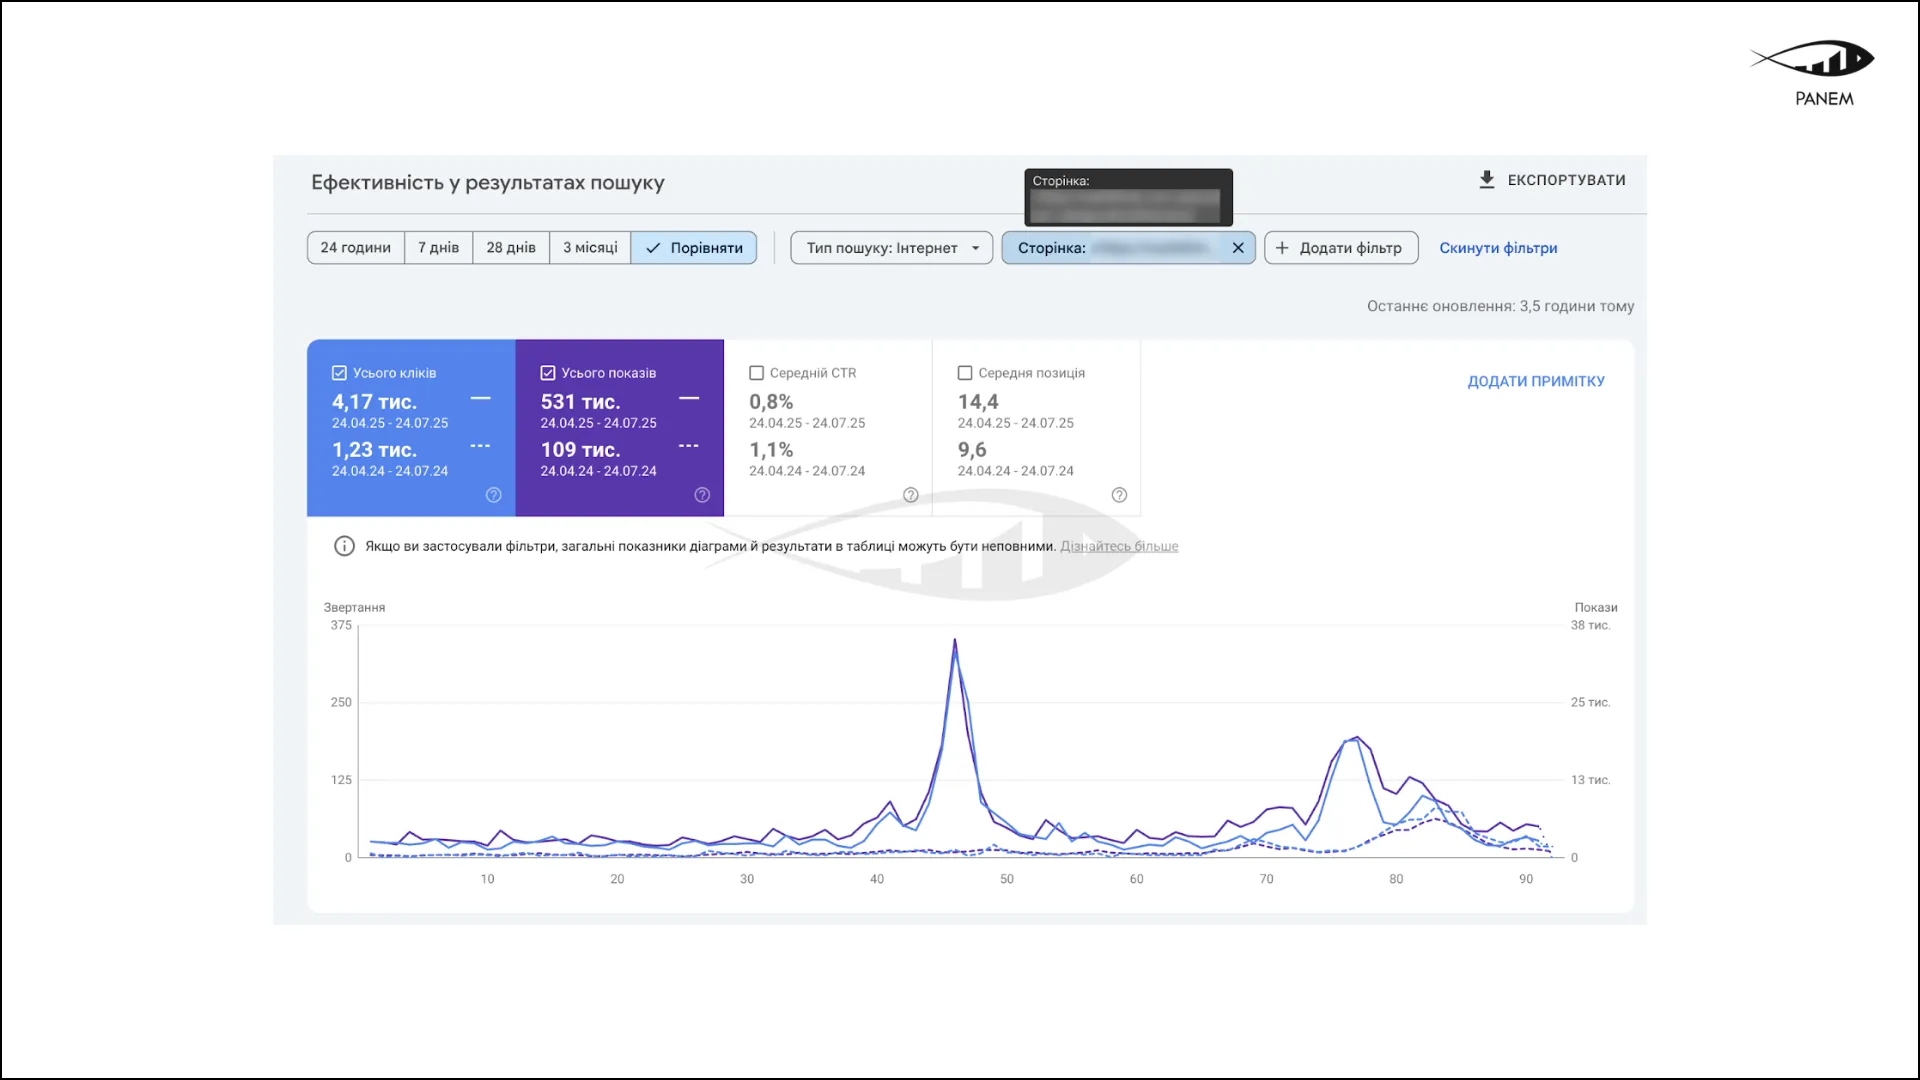Viewport: 1920px width, 1080px height.
Task: Select the 28 днів date range
Action: [x=510, y=248]
